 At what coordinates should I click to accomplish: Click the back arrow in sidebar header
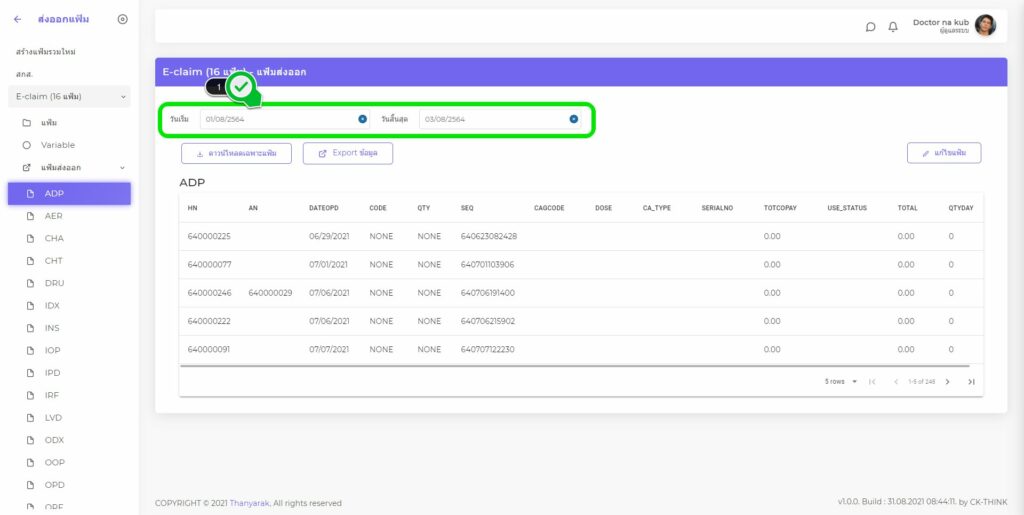(17, 19)
